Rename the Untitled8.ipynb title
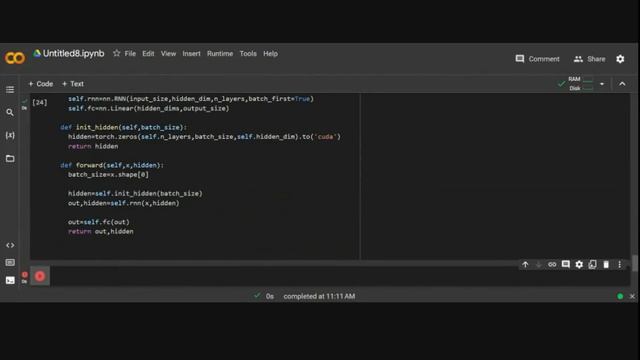 point(73,53)
